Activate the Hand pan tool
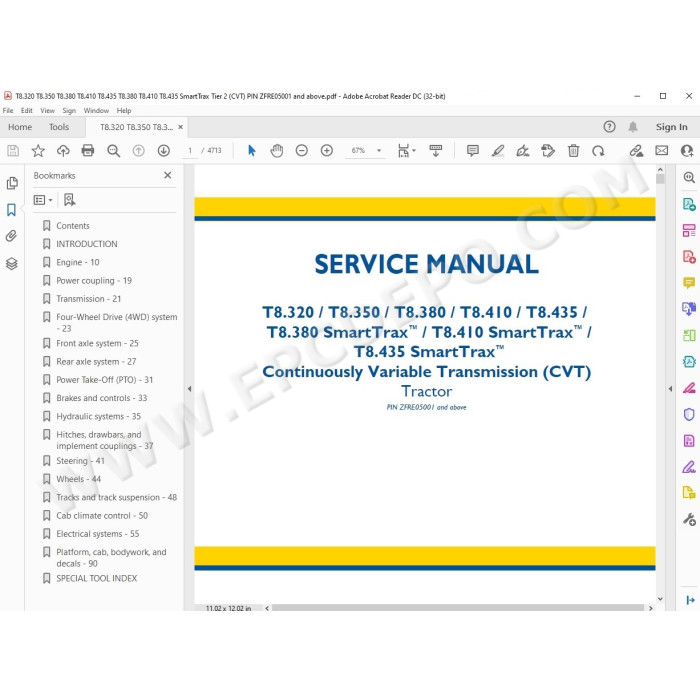The image size is (700, 700). 277,151
